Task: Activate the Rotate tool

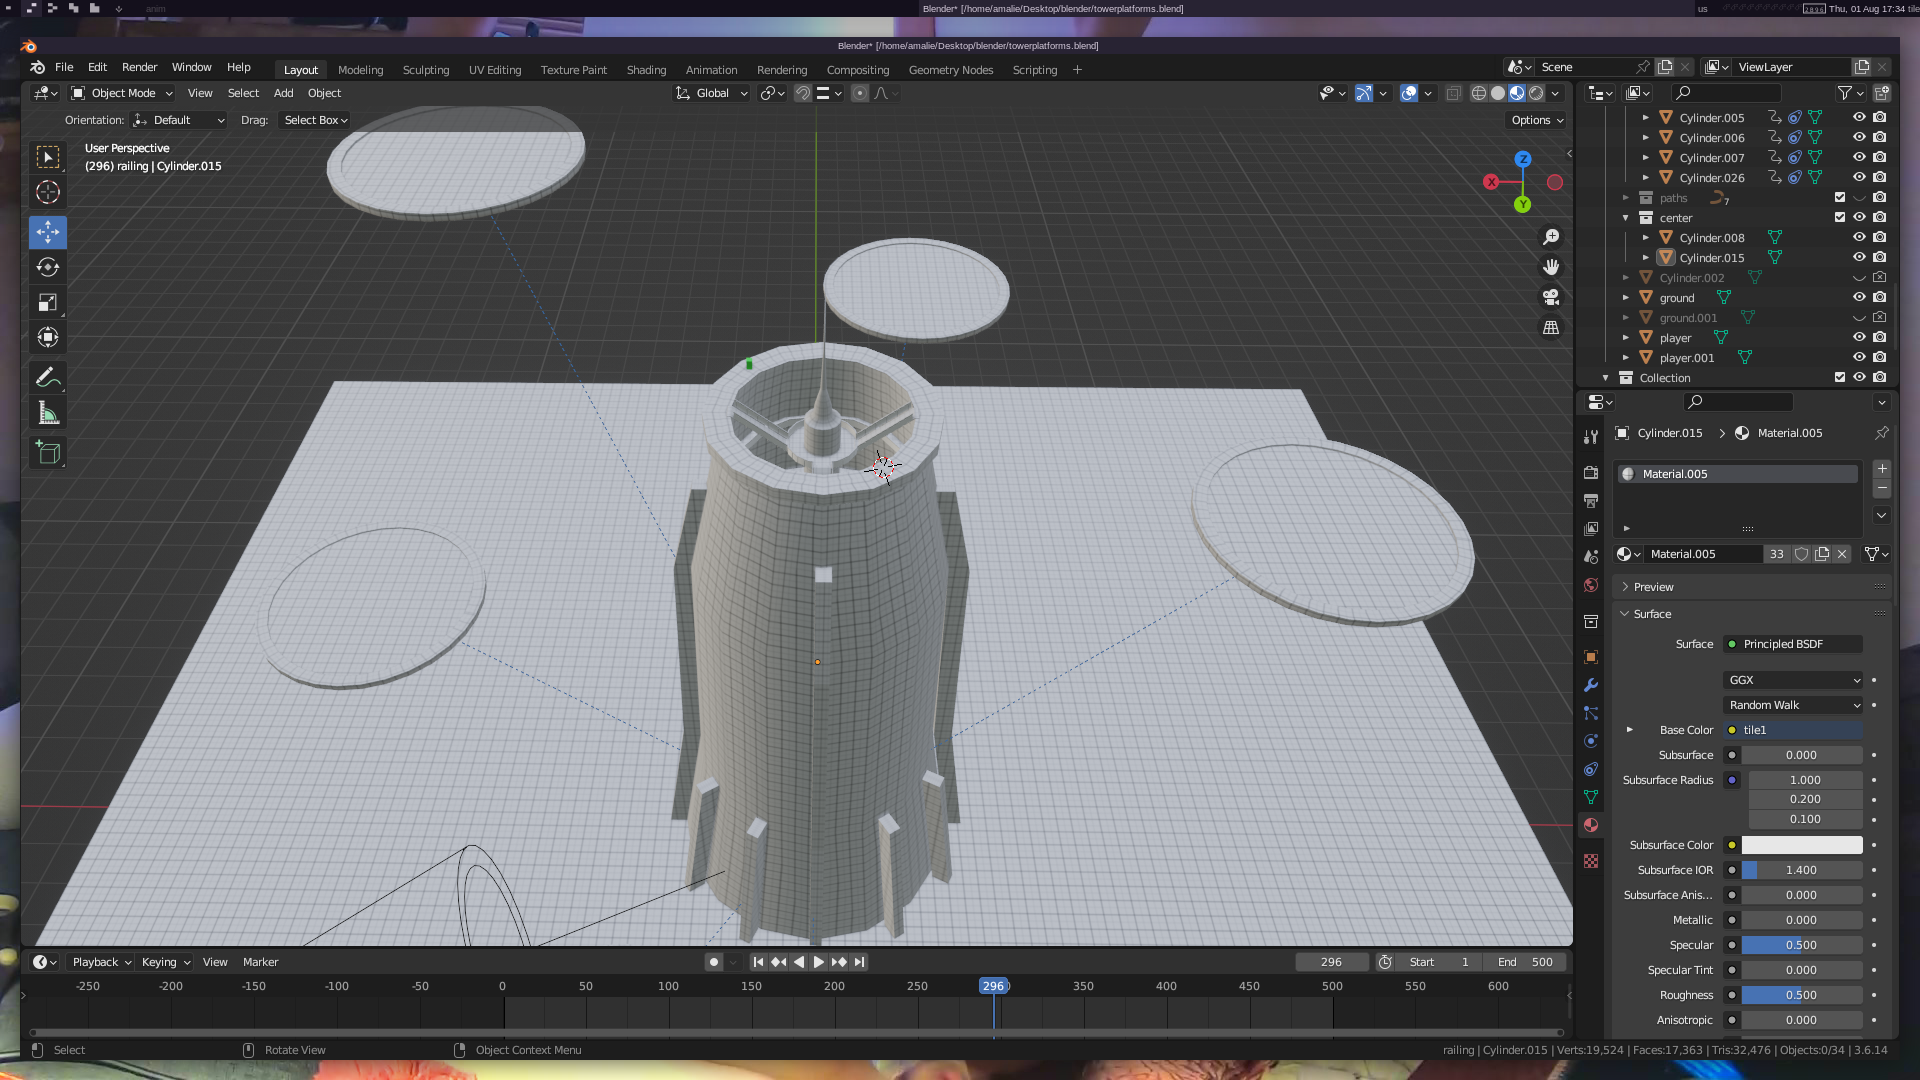Action: tap(47, 267)
